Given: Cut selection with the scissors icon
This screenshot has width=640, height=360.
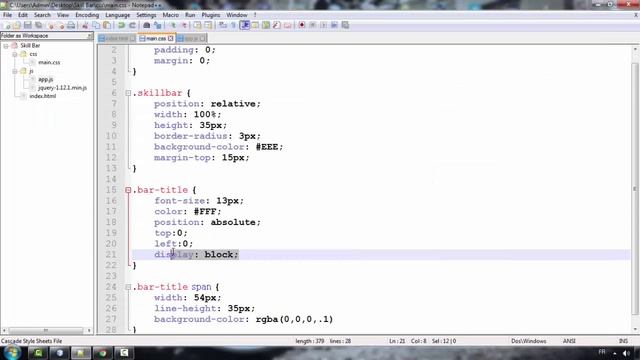Looking at the screenshot, I should tap(85, 25).
